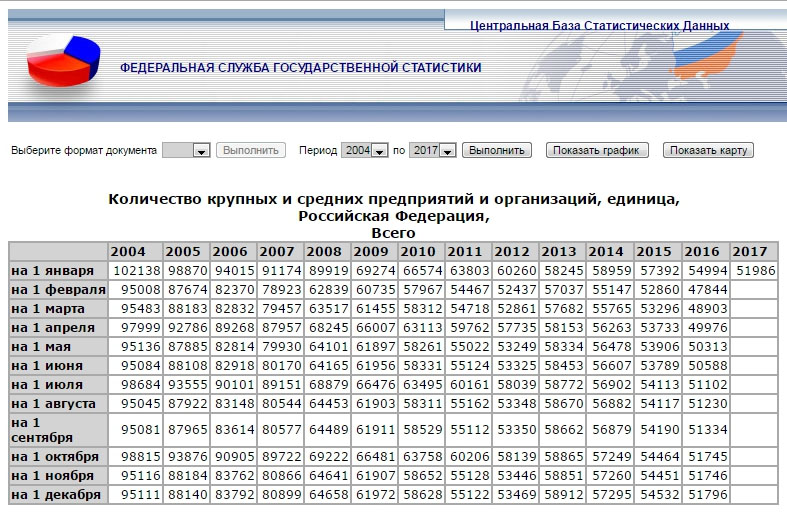Screen dimensions: 787x514
Task: Click the cell with value 66007
Action: pos(374,328)
